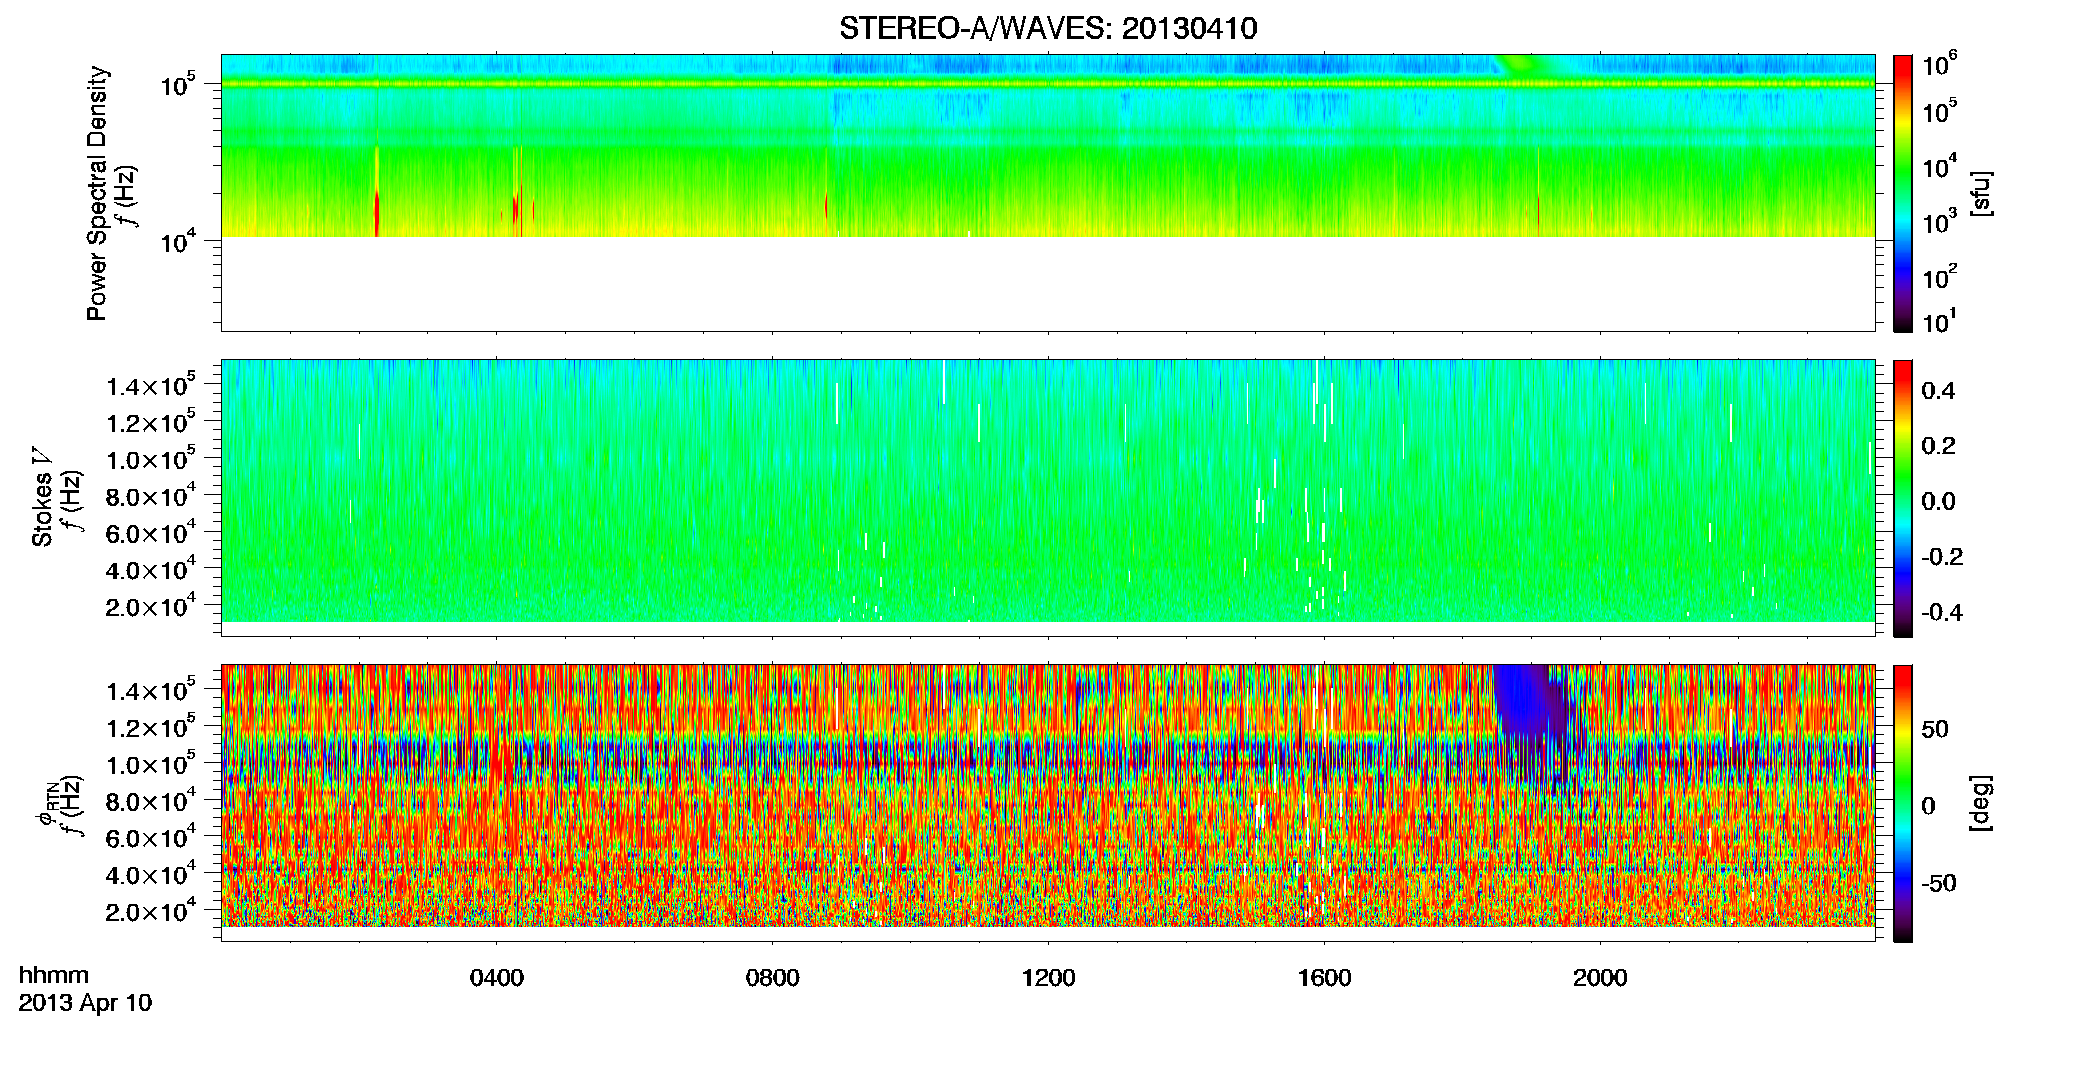This screenshot has height=1080, width=2096.
Task: Click the 2.0×10^4 tick on φRTN axis
Action: tap(151, 911)
